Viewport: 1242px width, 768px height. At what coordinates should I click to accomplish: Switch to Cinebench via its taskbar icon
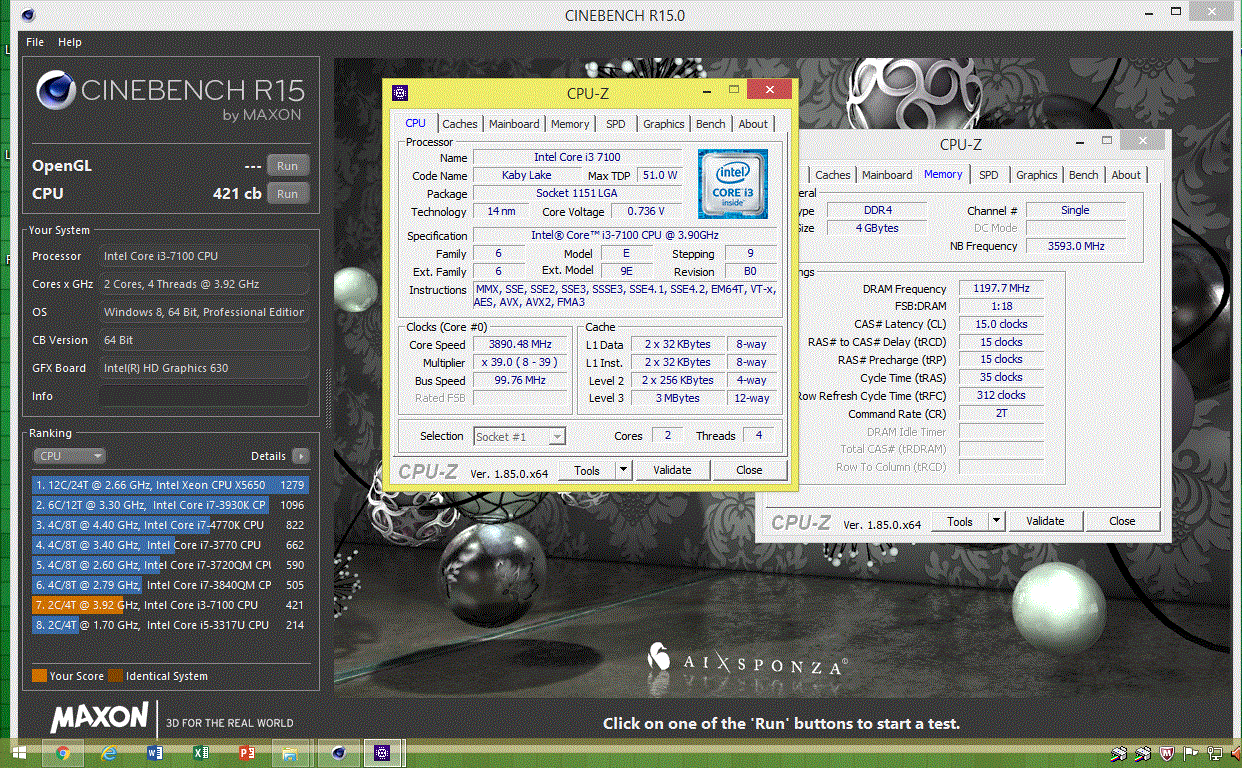pyautogui.click(x=339, y=753)
